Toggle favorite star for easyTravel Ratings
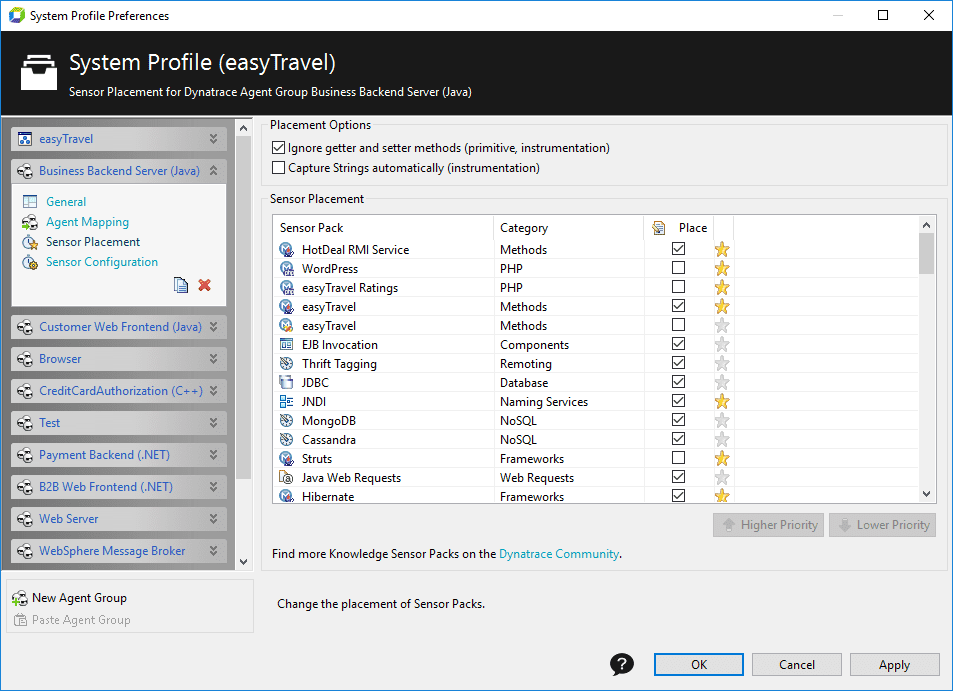 pos(722,287)
